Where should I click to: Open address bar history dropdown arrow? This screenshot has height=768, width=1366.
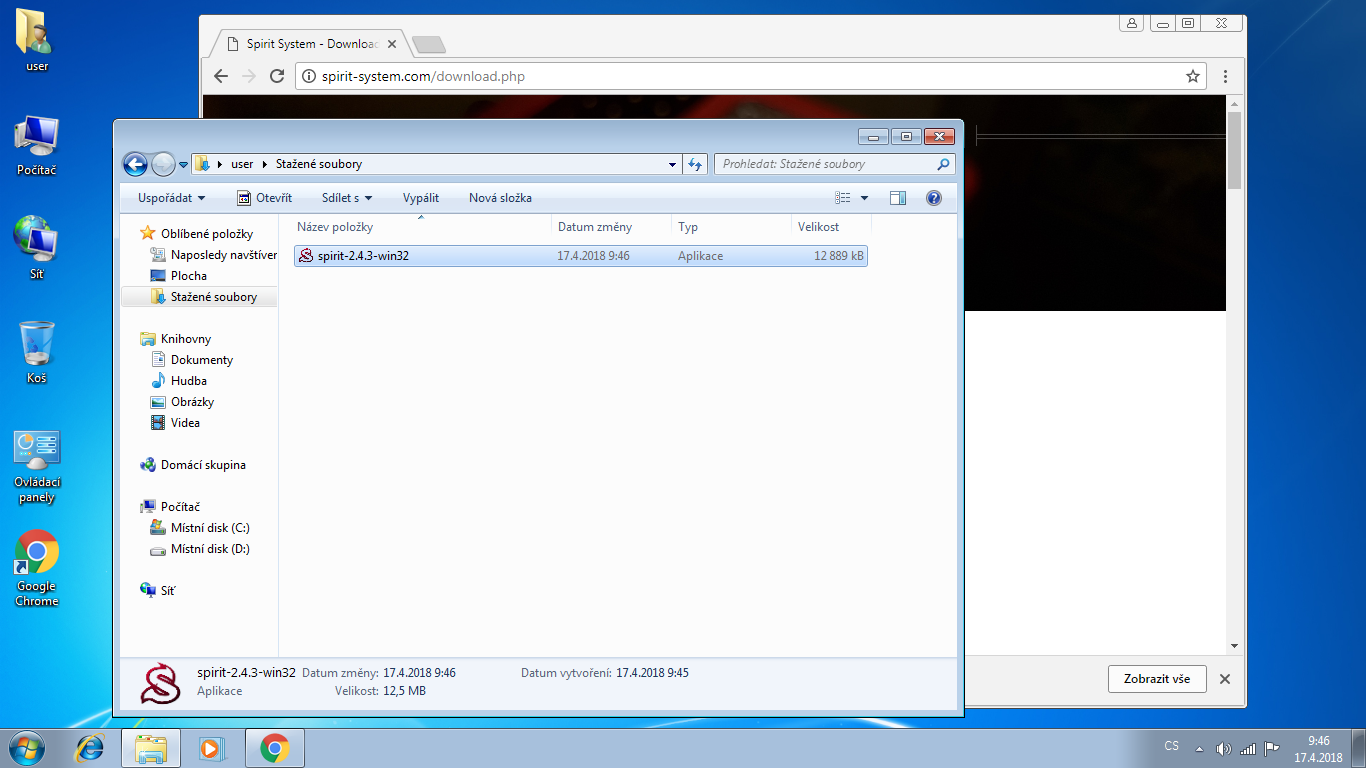tap(672, 164)
